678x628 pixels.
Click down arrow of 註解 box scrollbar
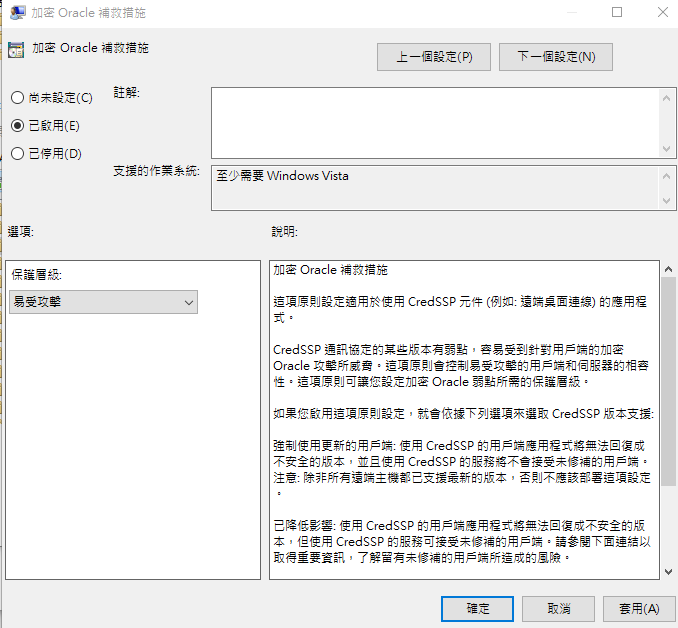667,148
